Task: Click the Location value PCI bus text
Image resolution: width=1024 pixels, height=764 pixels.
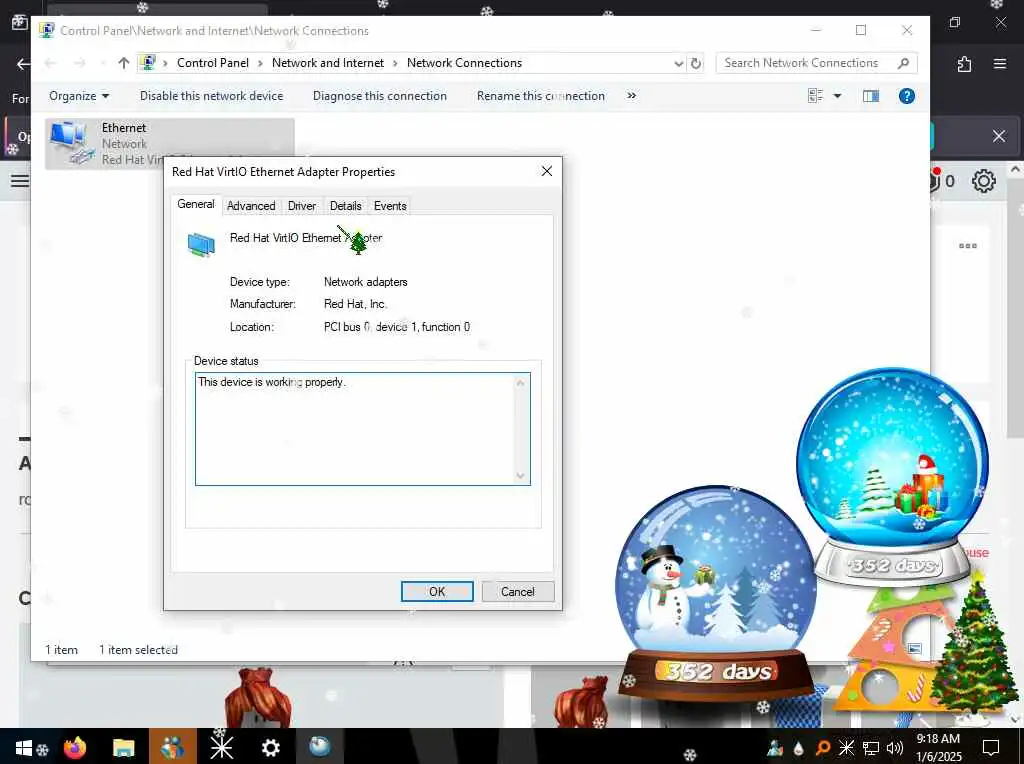Action: 396,326
